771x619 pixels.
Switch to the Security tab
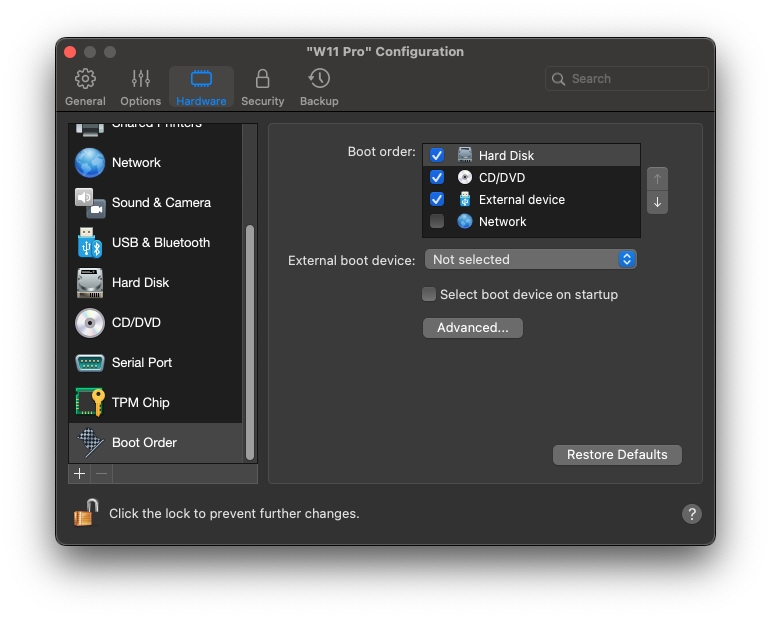pyautogui.click(x=262, y=87)
